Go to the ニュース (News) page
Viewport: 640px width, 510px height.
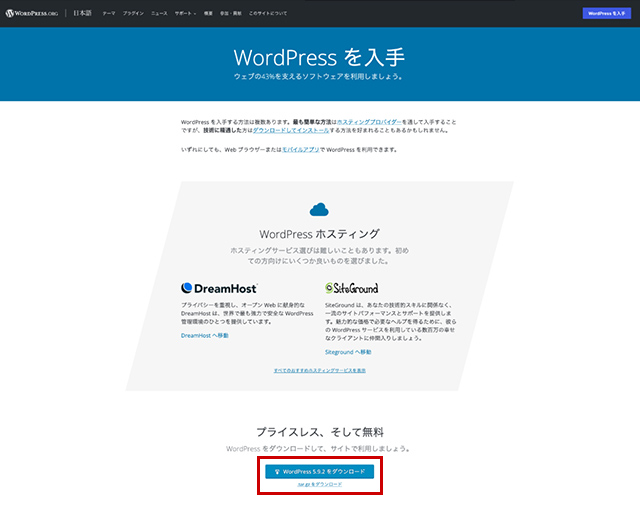tap(160, 14)
